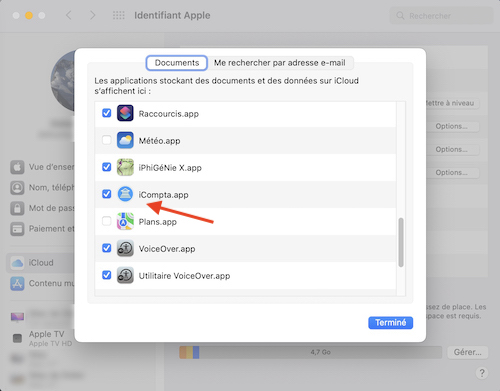The width and height of the screenshot is (500, 391).
Task: Go back with the left chevron
Action: [x=69, y=15]
